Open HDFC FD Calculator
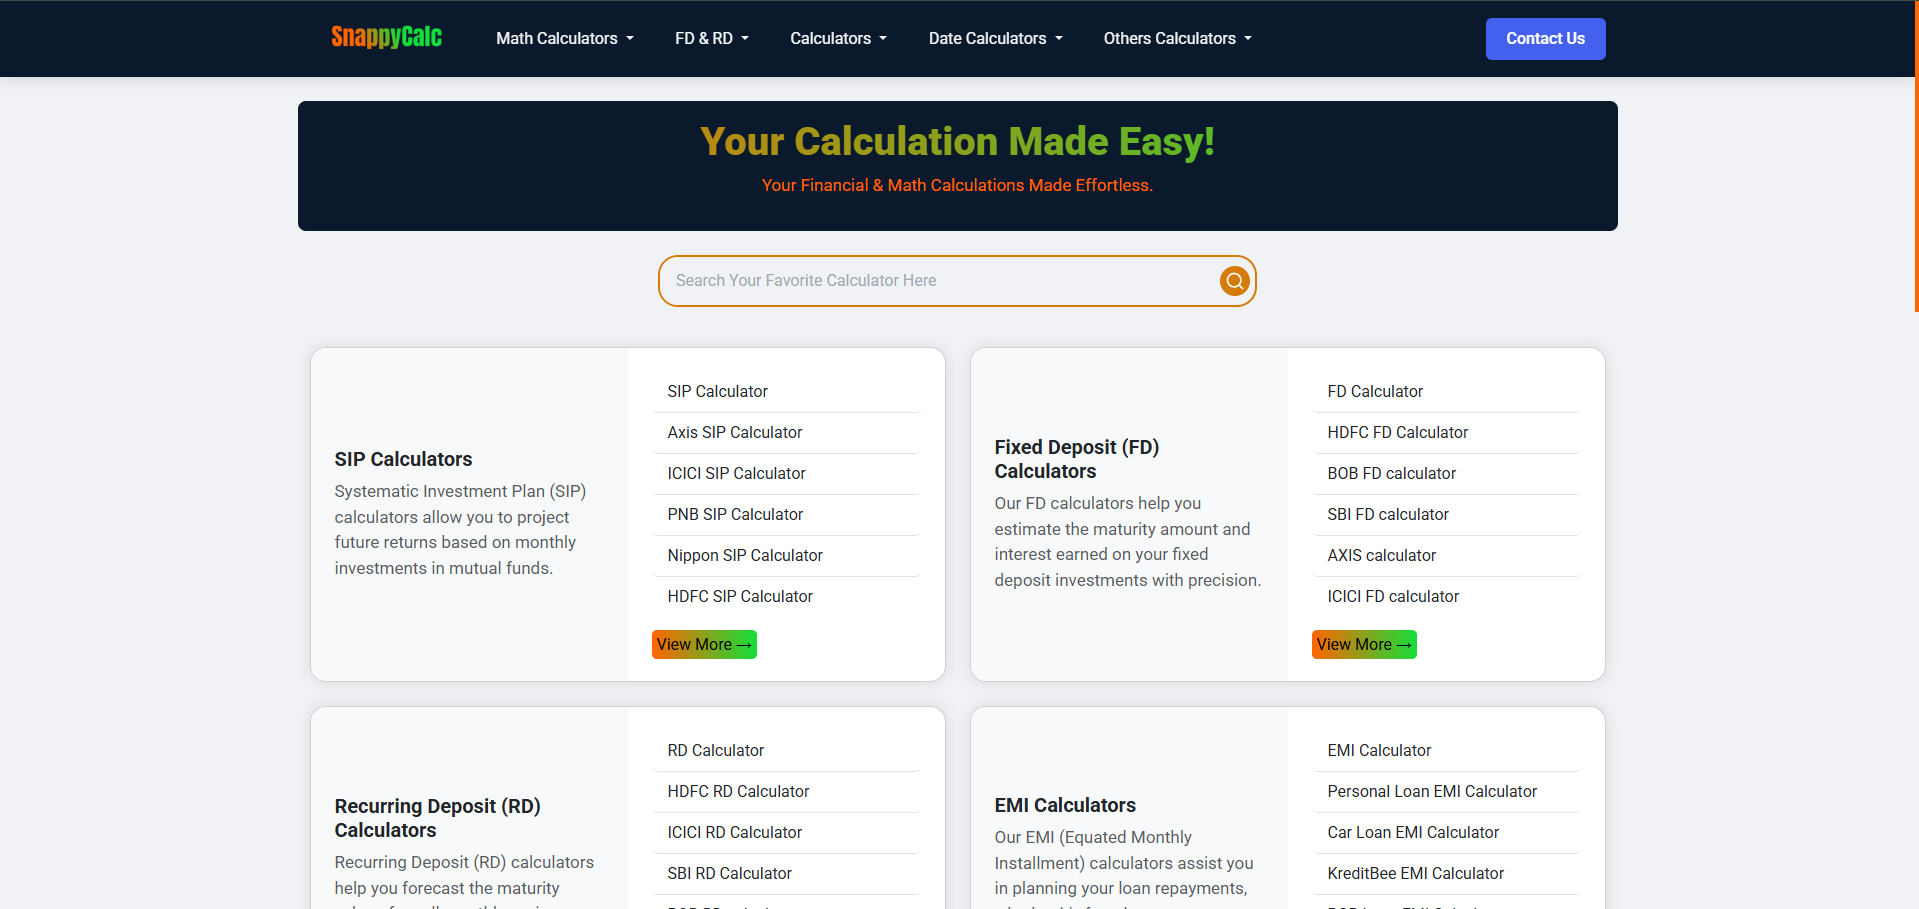This screenshot has height=909, width=1919. [x=1446, y=432]
